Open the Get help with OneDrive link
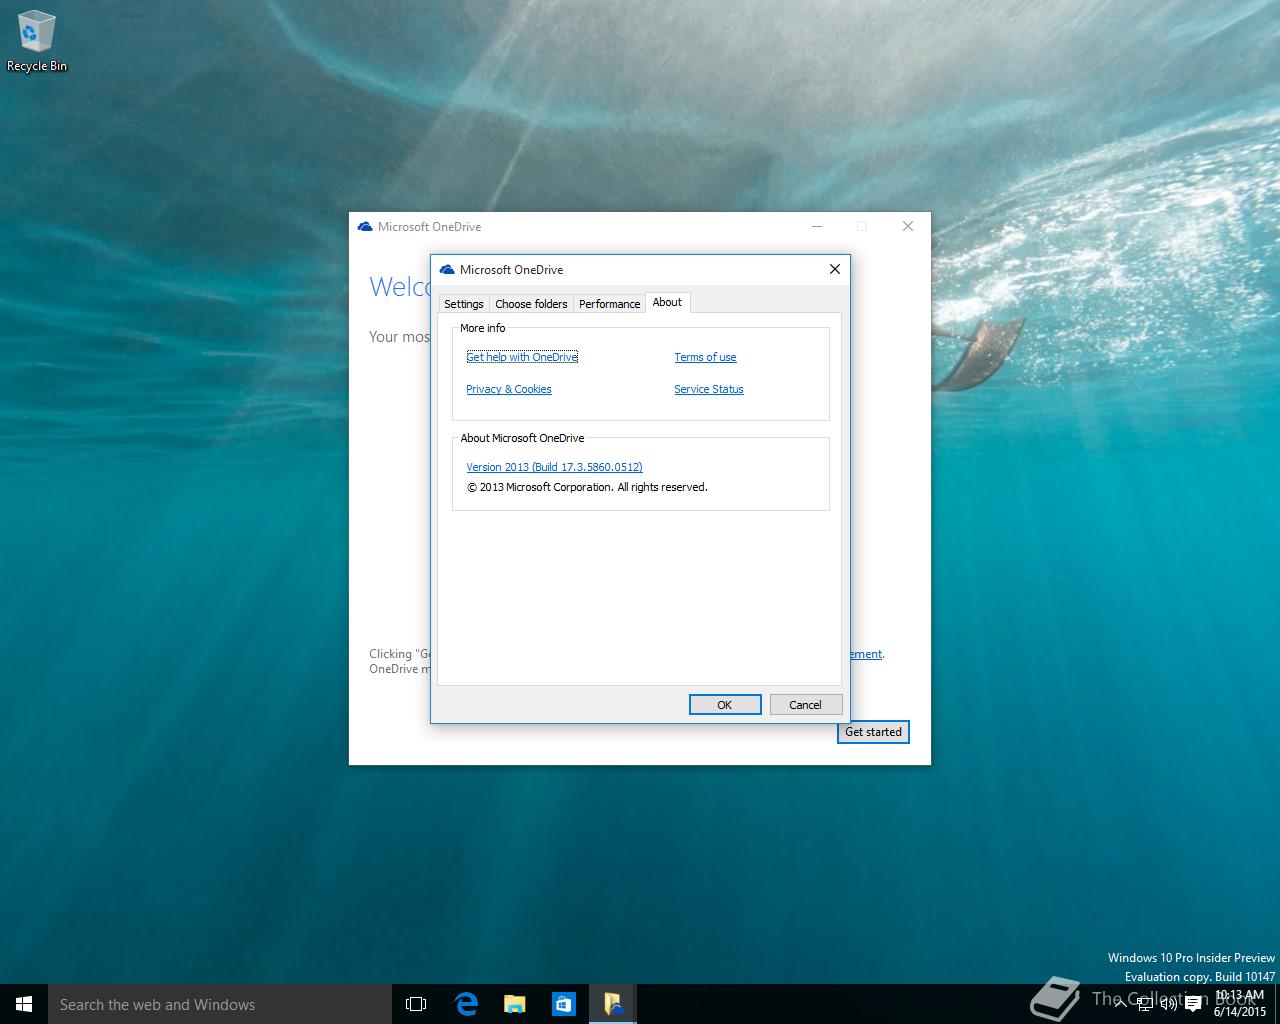 pos(522,357)
